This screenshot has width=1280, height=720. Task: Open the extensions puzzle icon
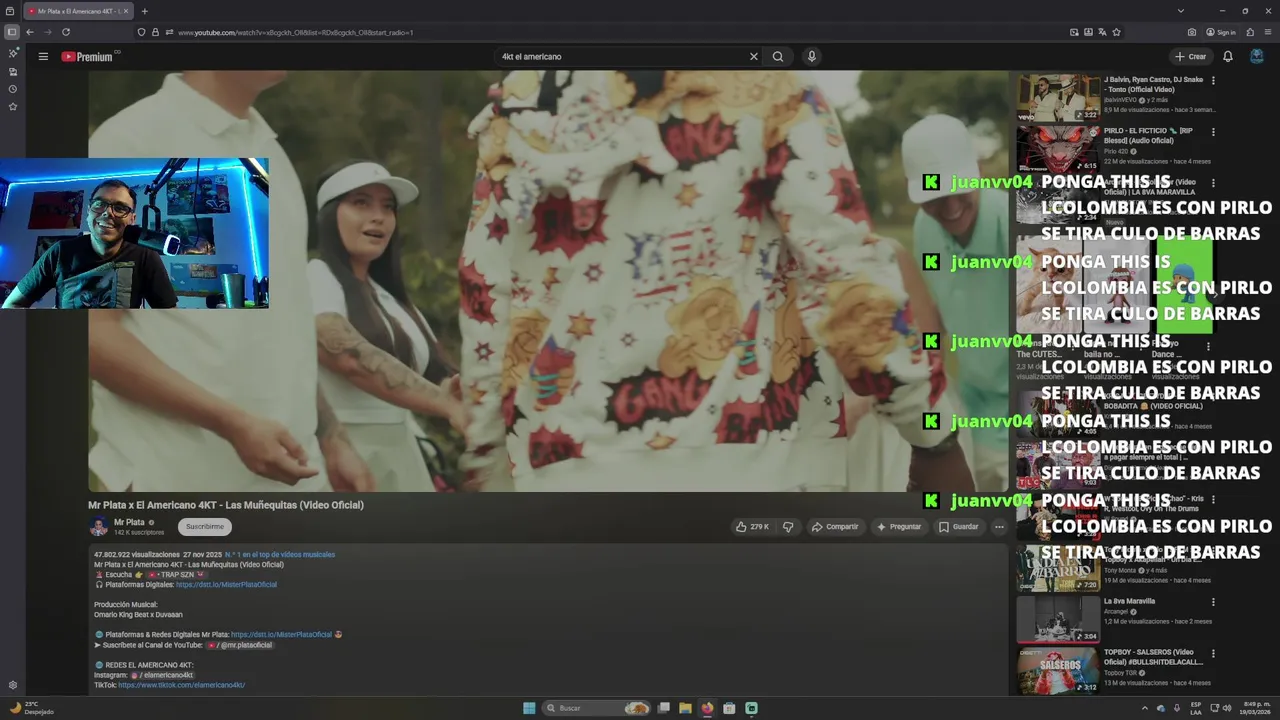(x=1250, y=32)
